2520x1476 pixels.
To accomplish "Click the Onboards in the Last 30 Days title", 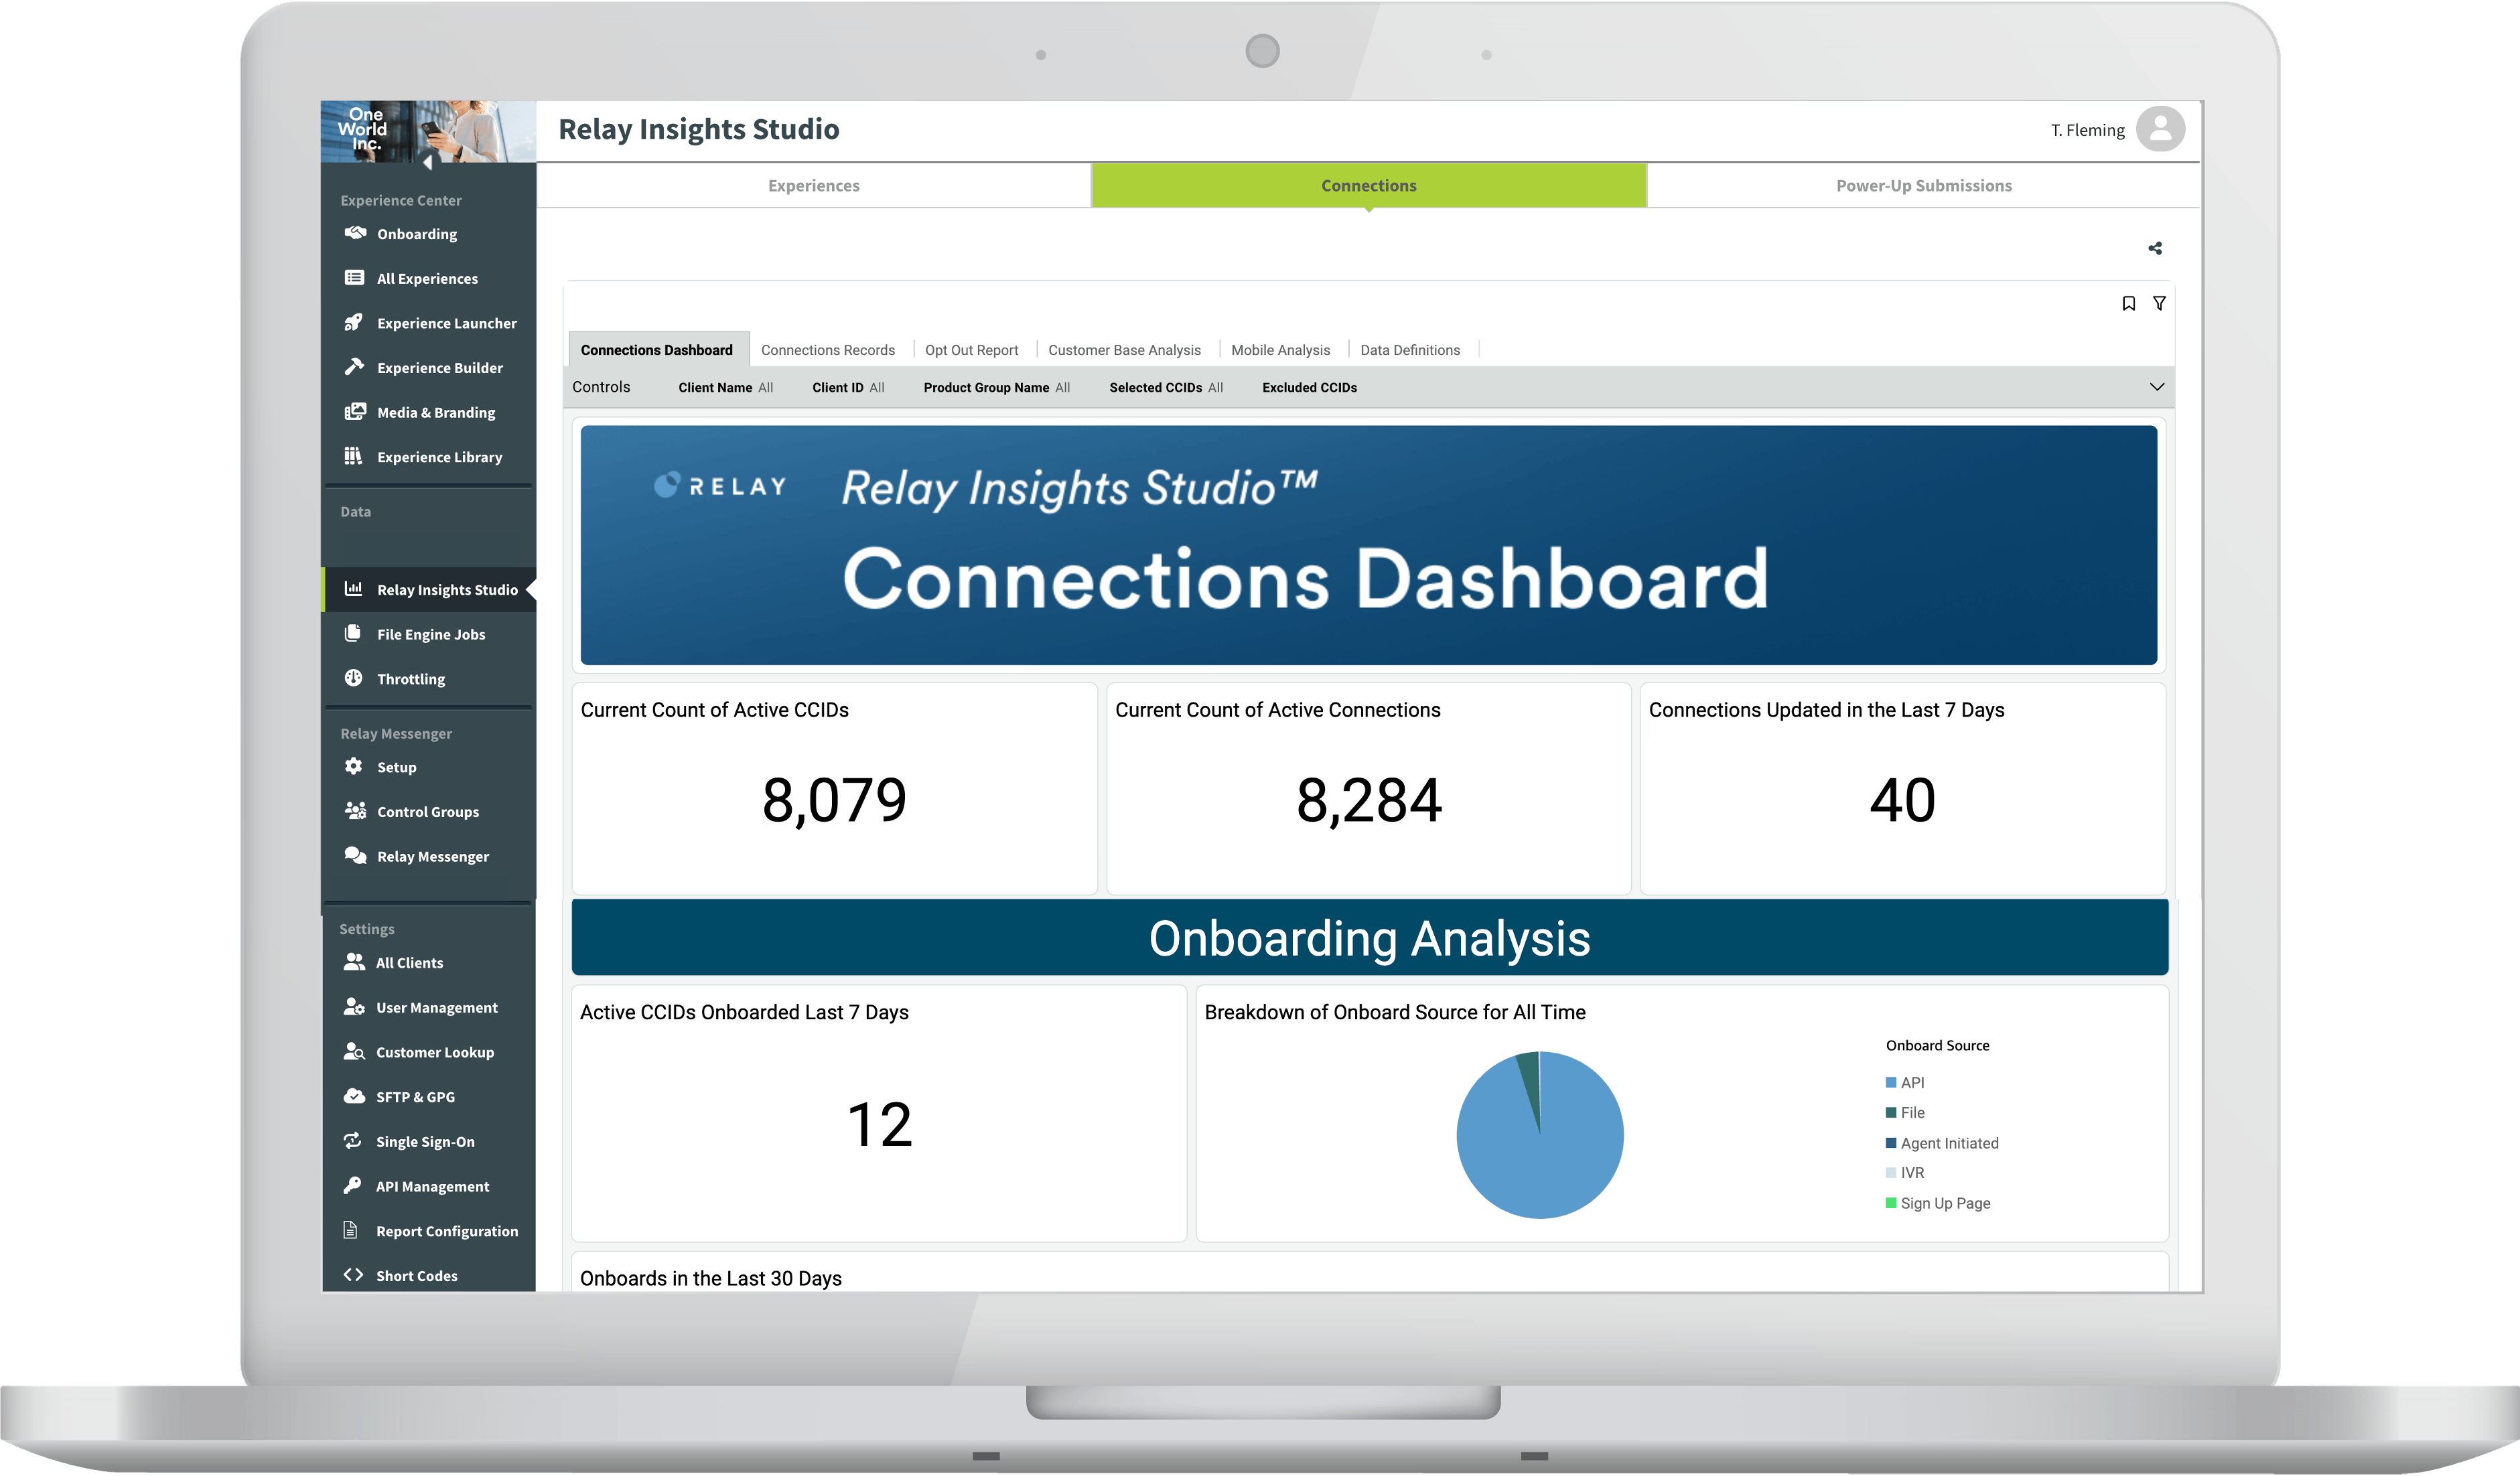I will (x=710, y=1278).
